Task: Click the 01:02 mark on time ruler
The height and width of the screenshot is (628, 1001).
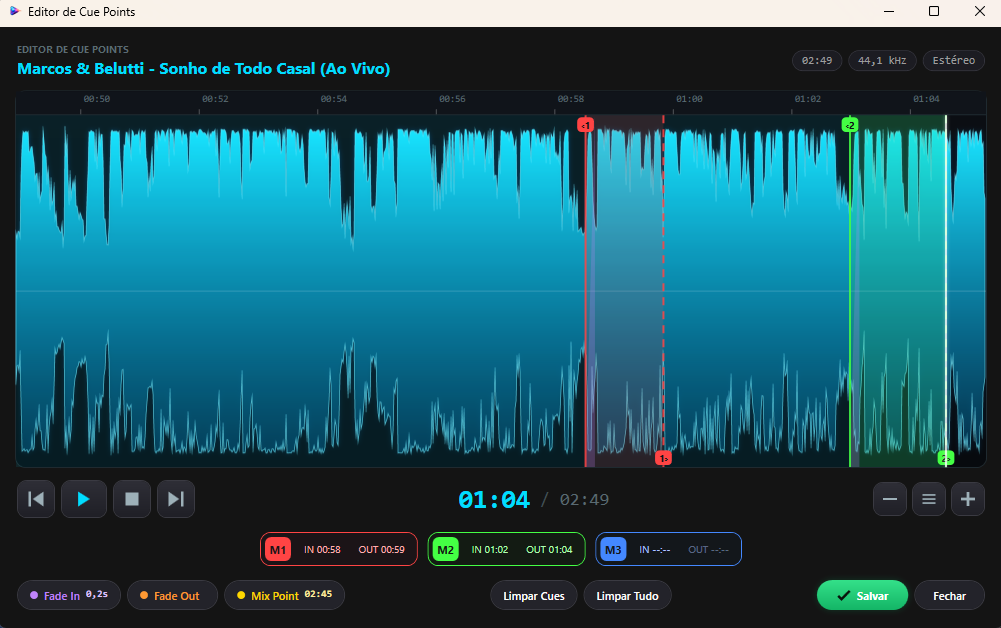Action: (808, 99)
